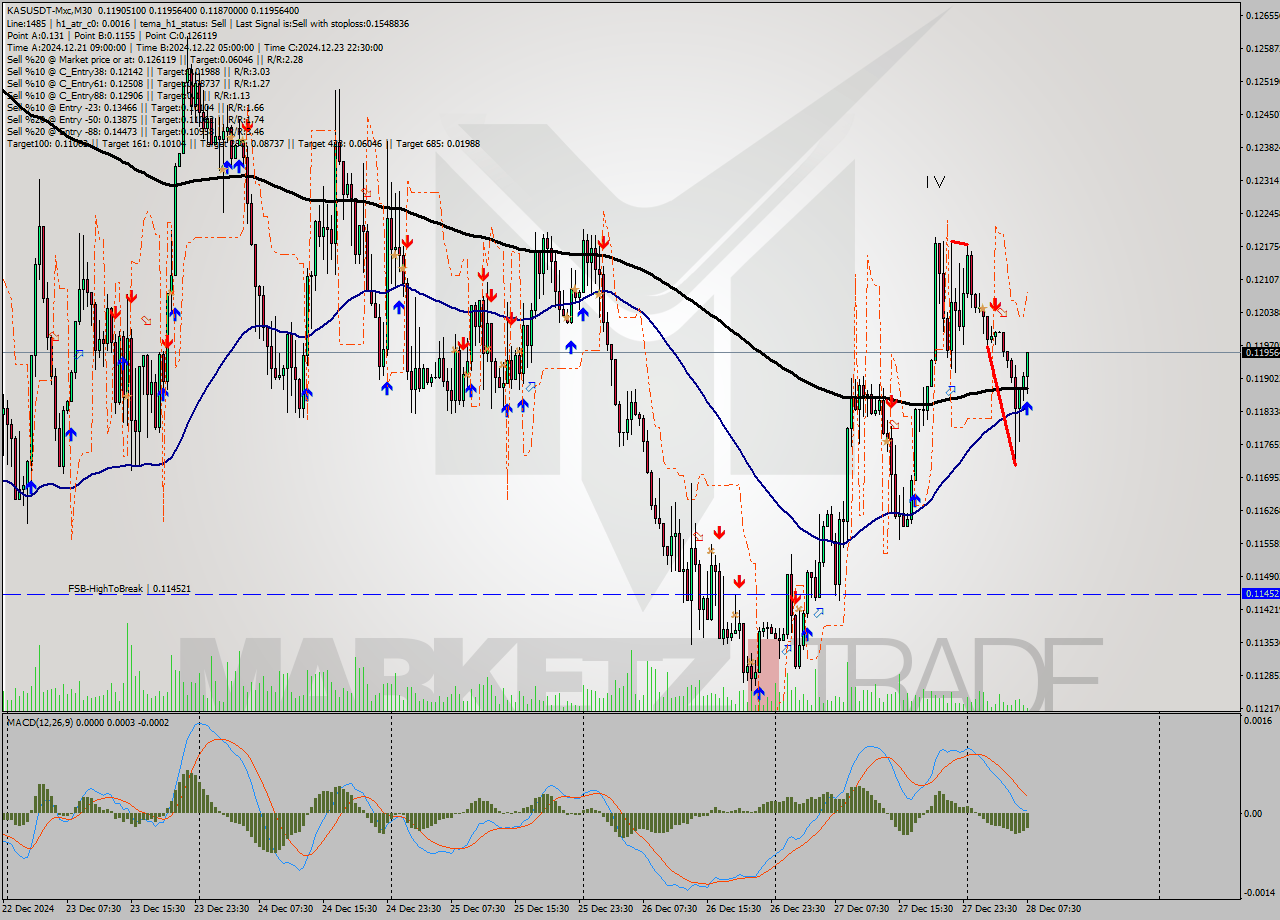This screenshot has width=1280, height=920.
Task: Click the FSB-HighToBreak 0.114521 label
Action: (129, 589)
